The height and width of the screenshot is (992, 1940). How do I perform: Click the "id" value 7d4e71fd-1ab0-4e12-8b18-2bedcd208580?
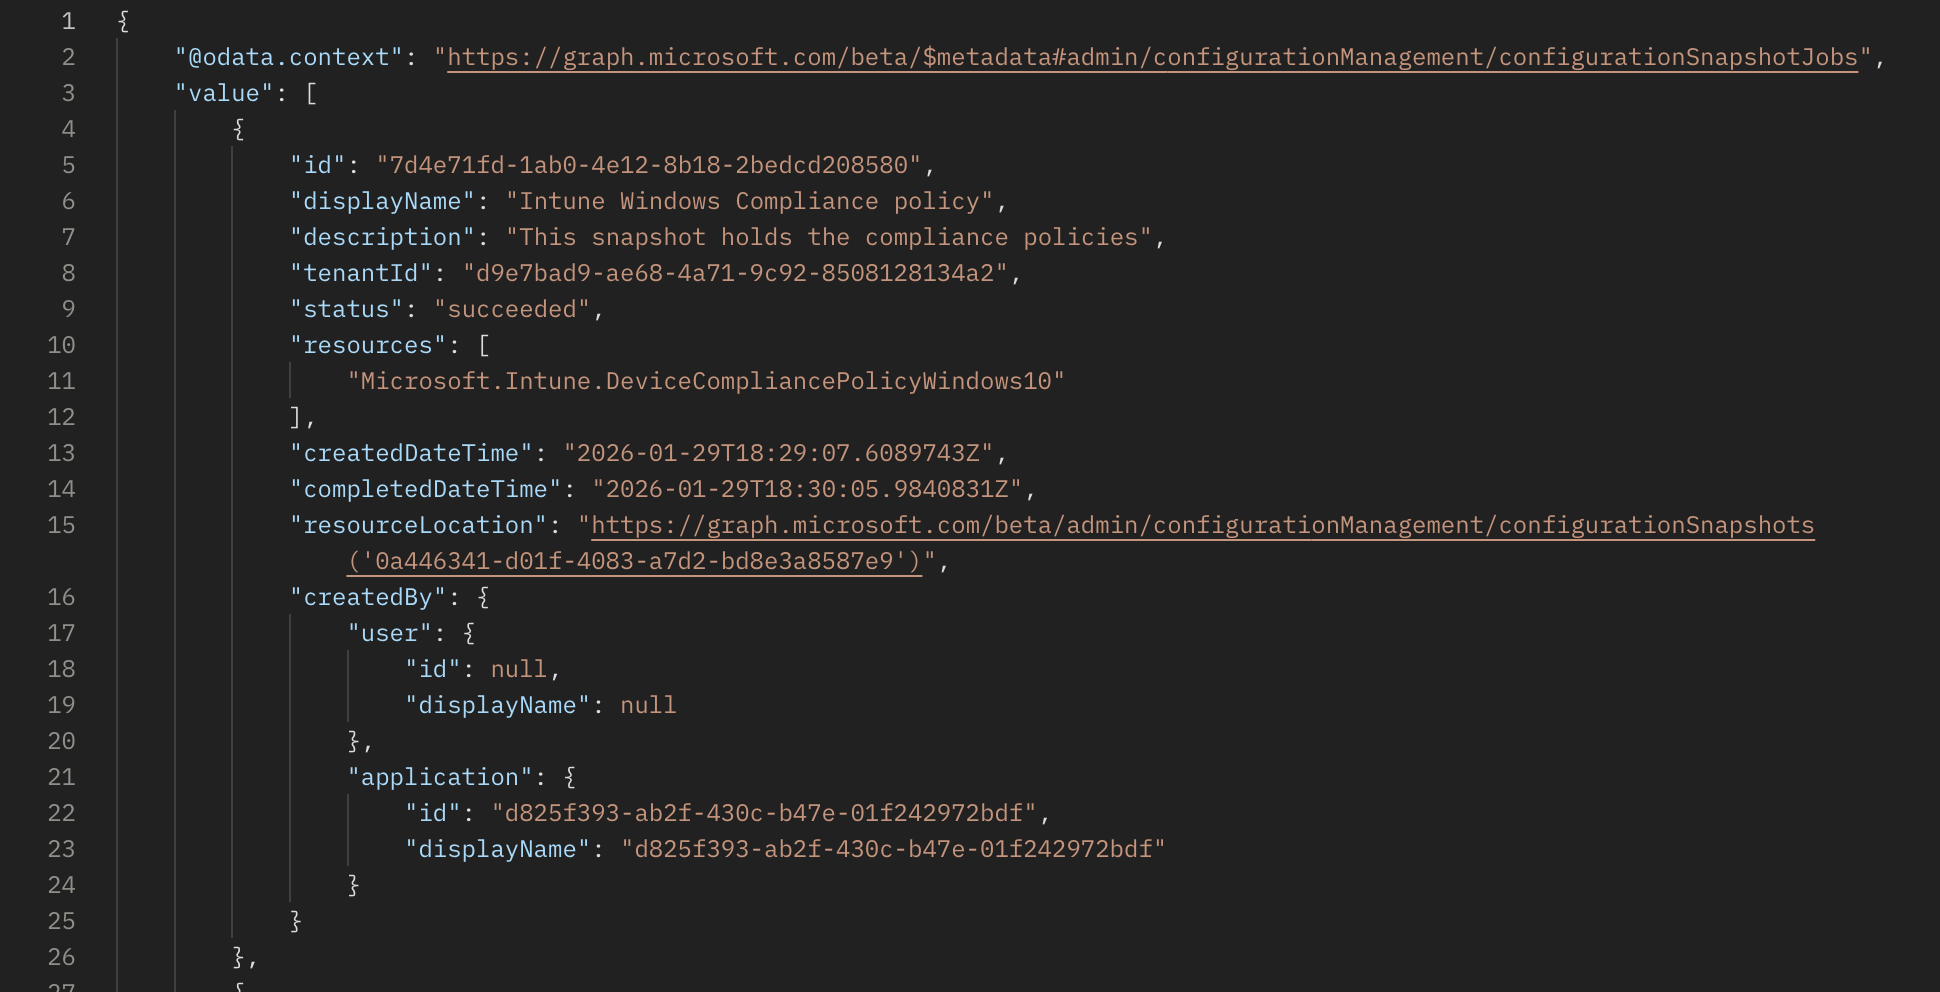coord(655,165)
